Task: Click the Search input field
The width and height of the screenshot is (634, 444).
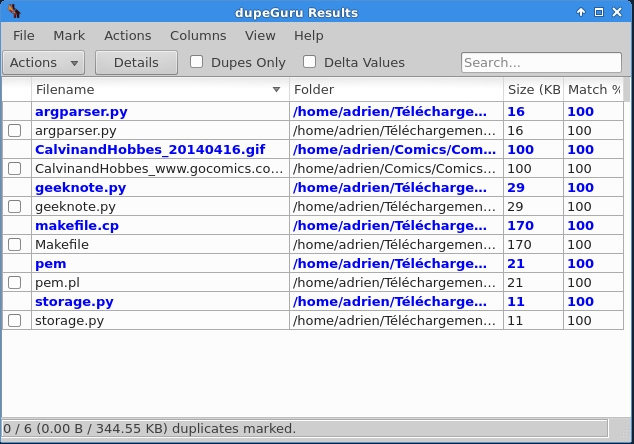Action: [x=541, y=62]
